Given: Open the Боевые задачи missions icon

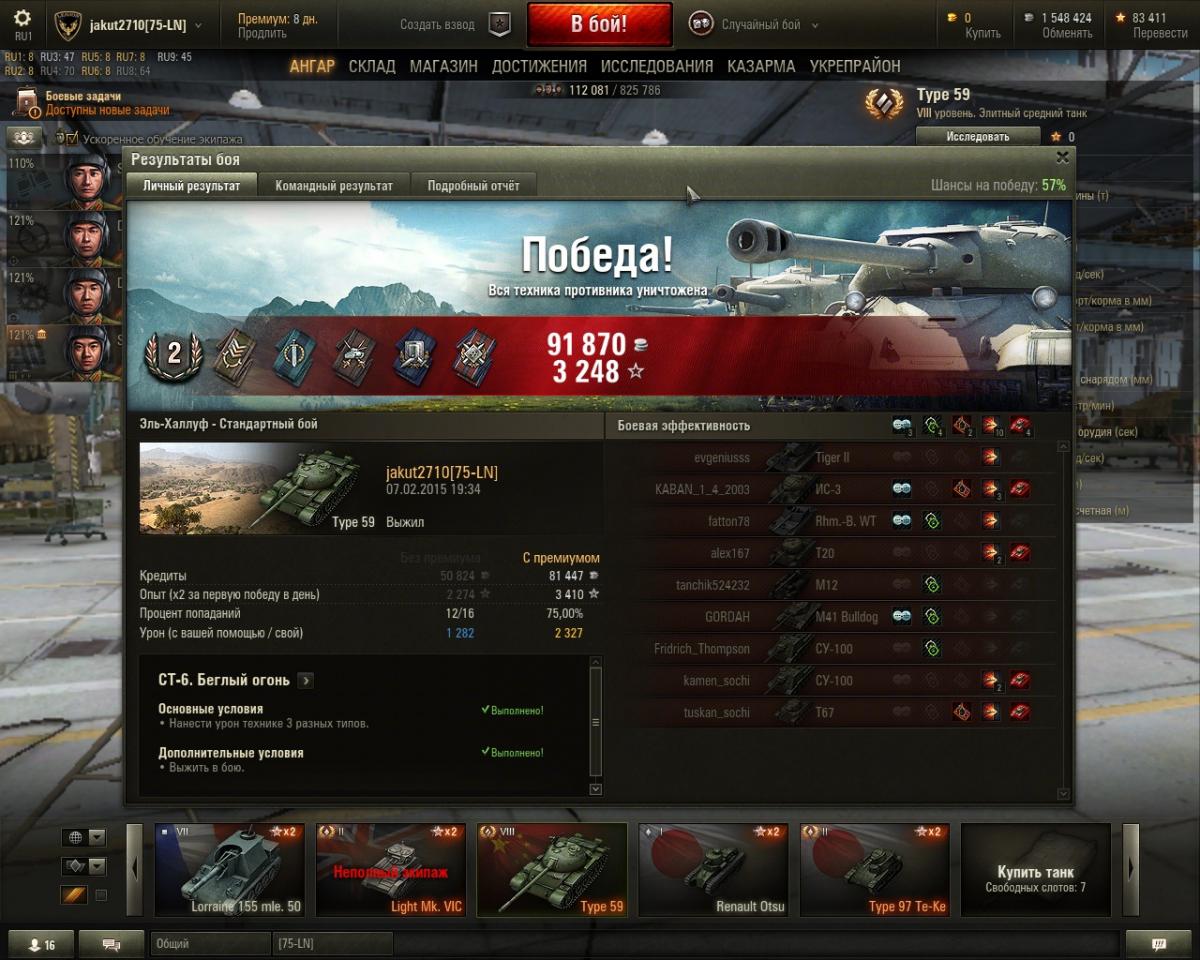Looking at the screenshot, I should click(x=27, y=103).
